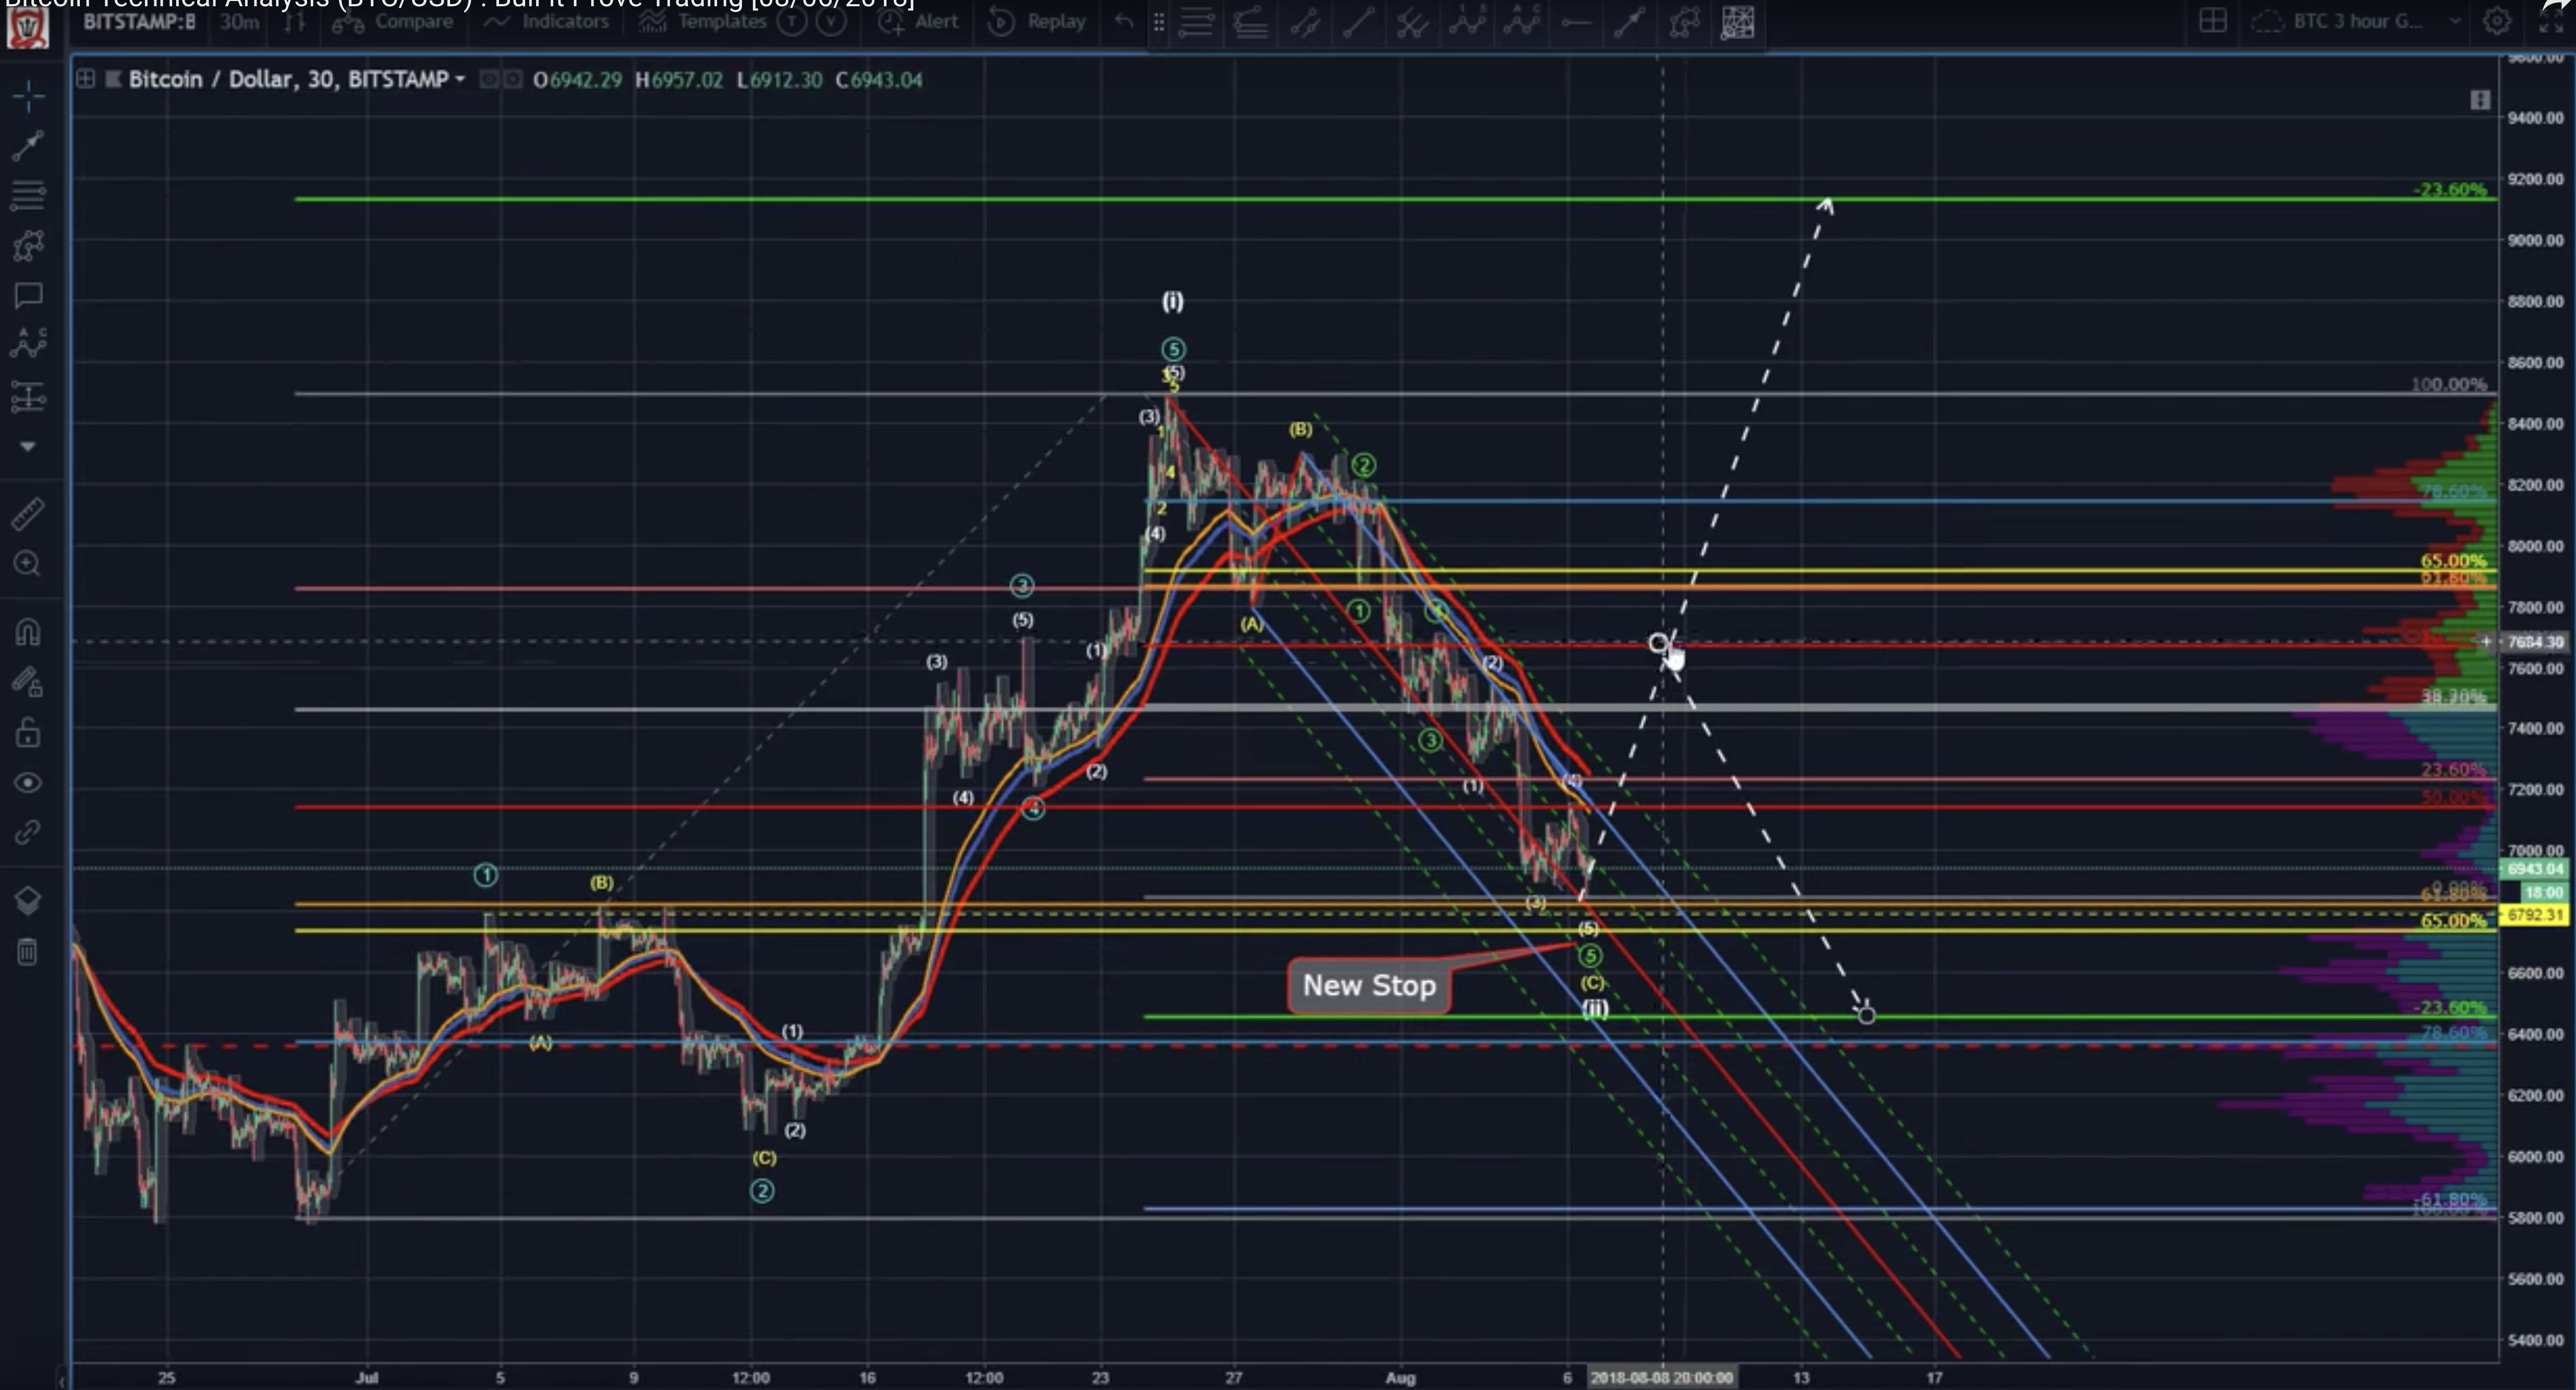This screenshot has height=1390, width=2576.
Task: Click the 100.00% Fib level label
Action: (x=2448, y=384)
